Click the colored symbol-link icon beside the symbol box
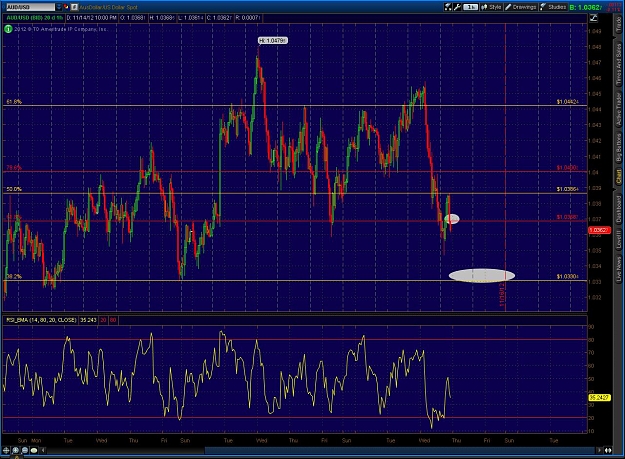This screenshot has height=459, width=625. click(x=66, y=7)
